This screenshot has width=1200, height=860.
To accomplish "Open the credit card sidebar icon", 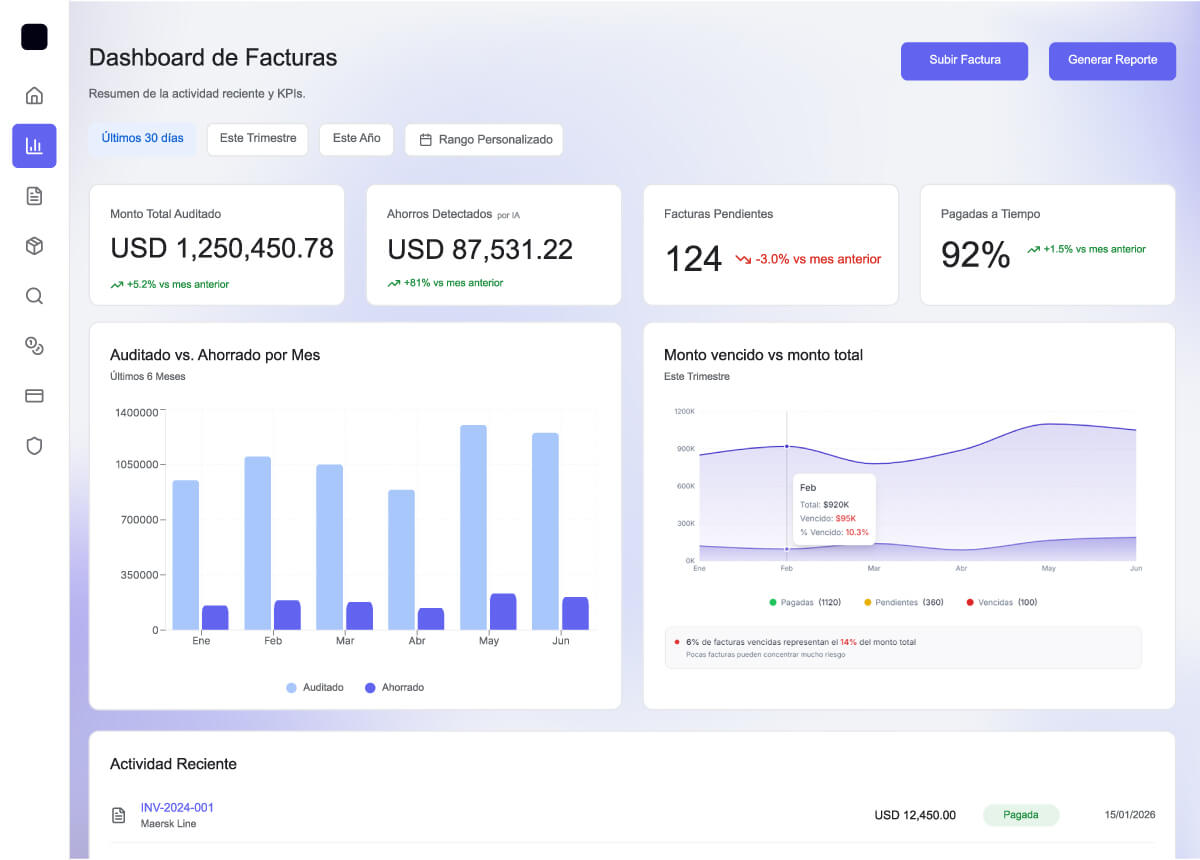I will [x=34, y=396].
